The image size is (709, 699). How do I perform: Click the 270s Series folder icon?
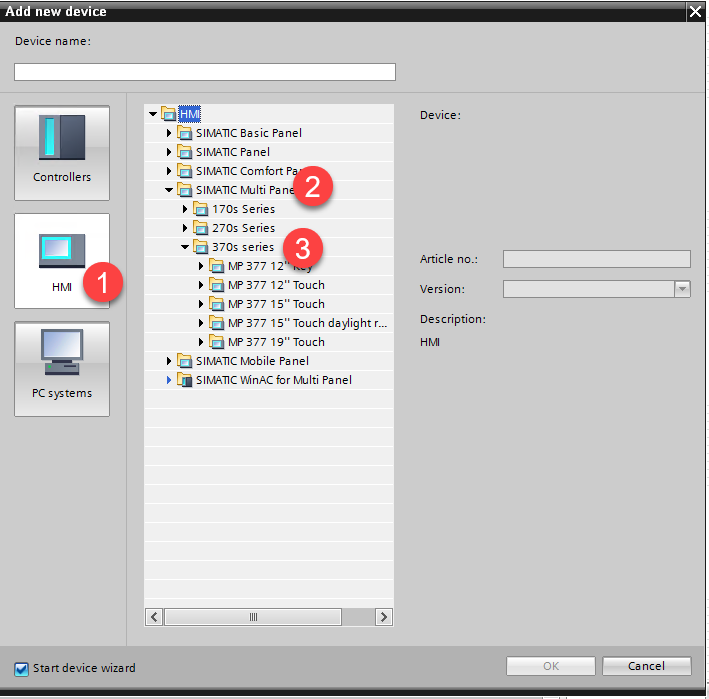point(200,228)
